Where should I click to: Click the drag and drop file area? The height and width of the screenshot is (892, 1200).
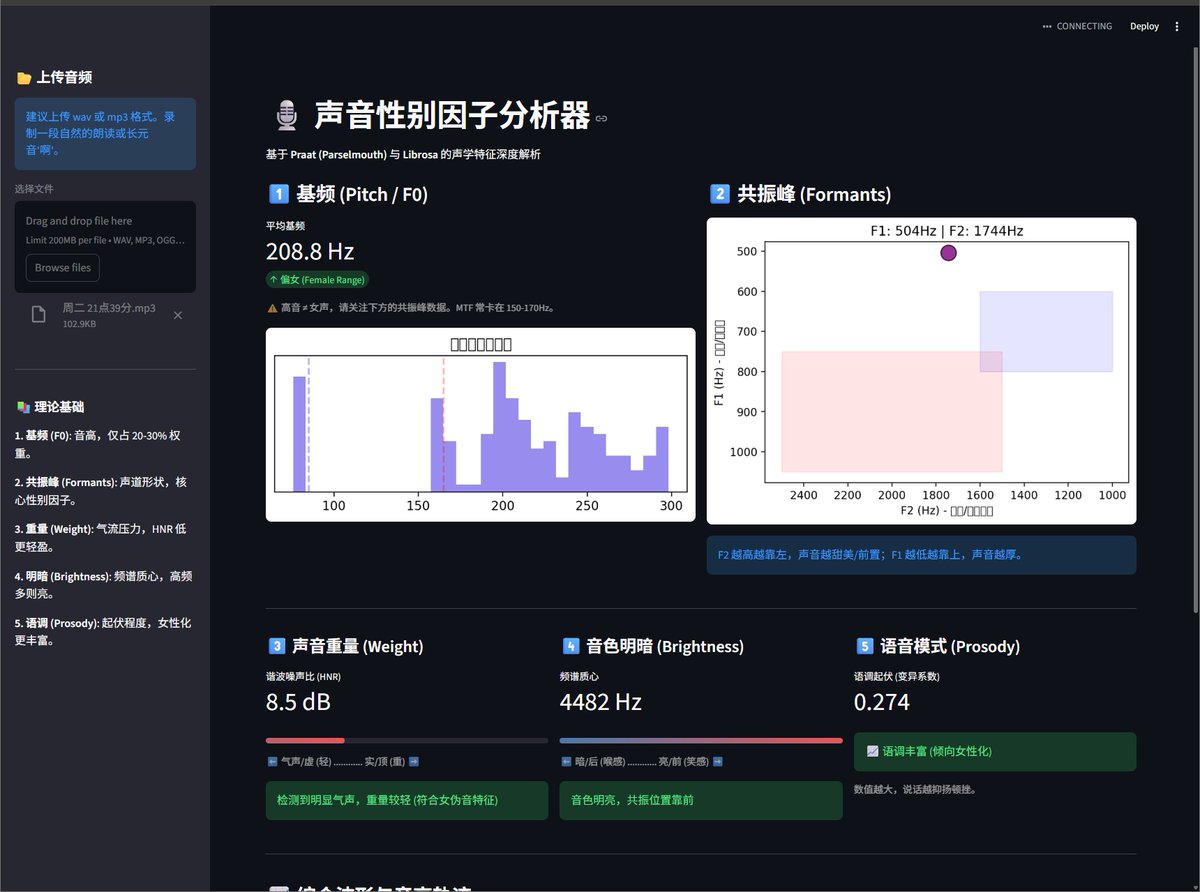click(105, 247)
